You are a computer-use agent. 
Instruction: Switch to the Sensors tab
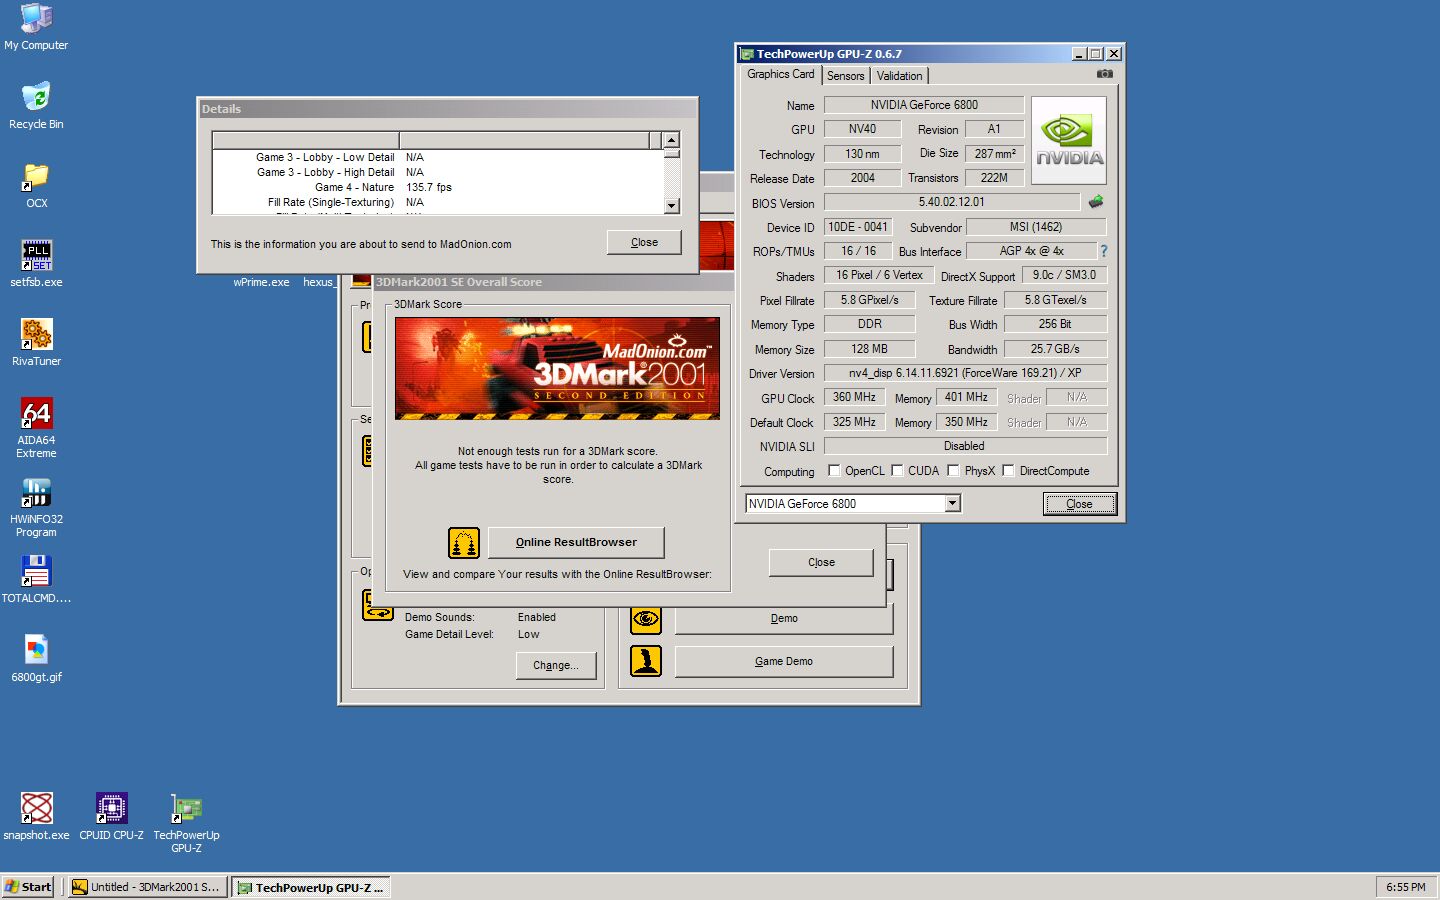(x=846, y=76)
